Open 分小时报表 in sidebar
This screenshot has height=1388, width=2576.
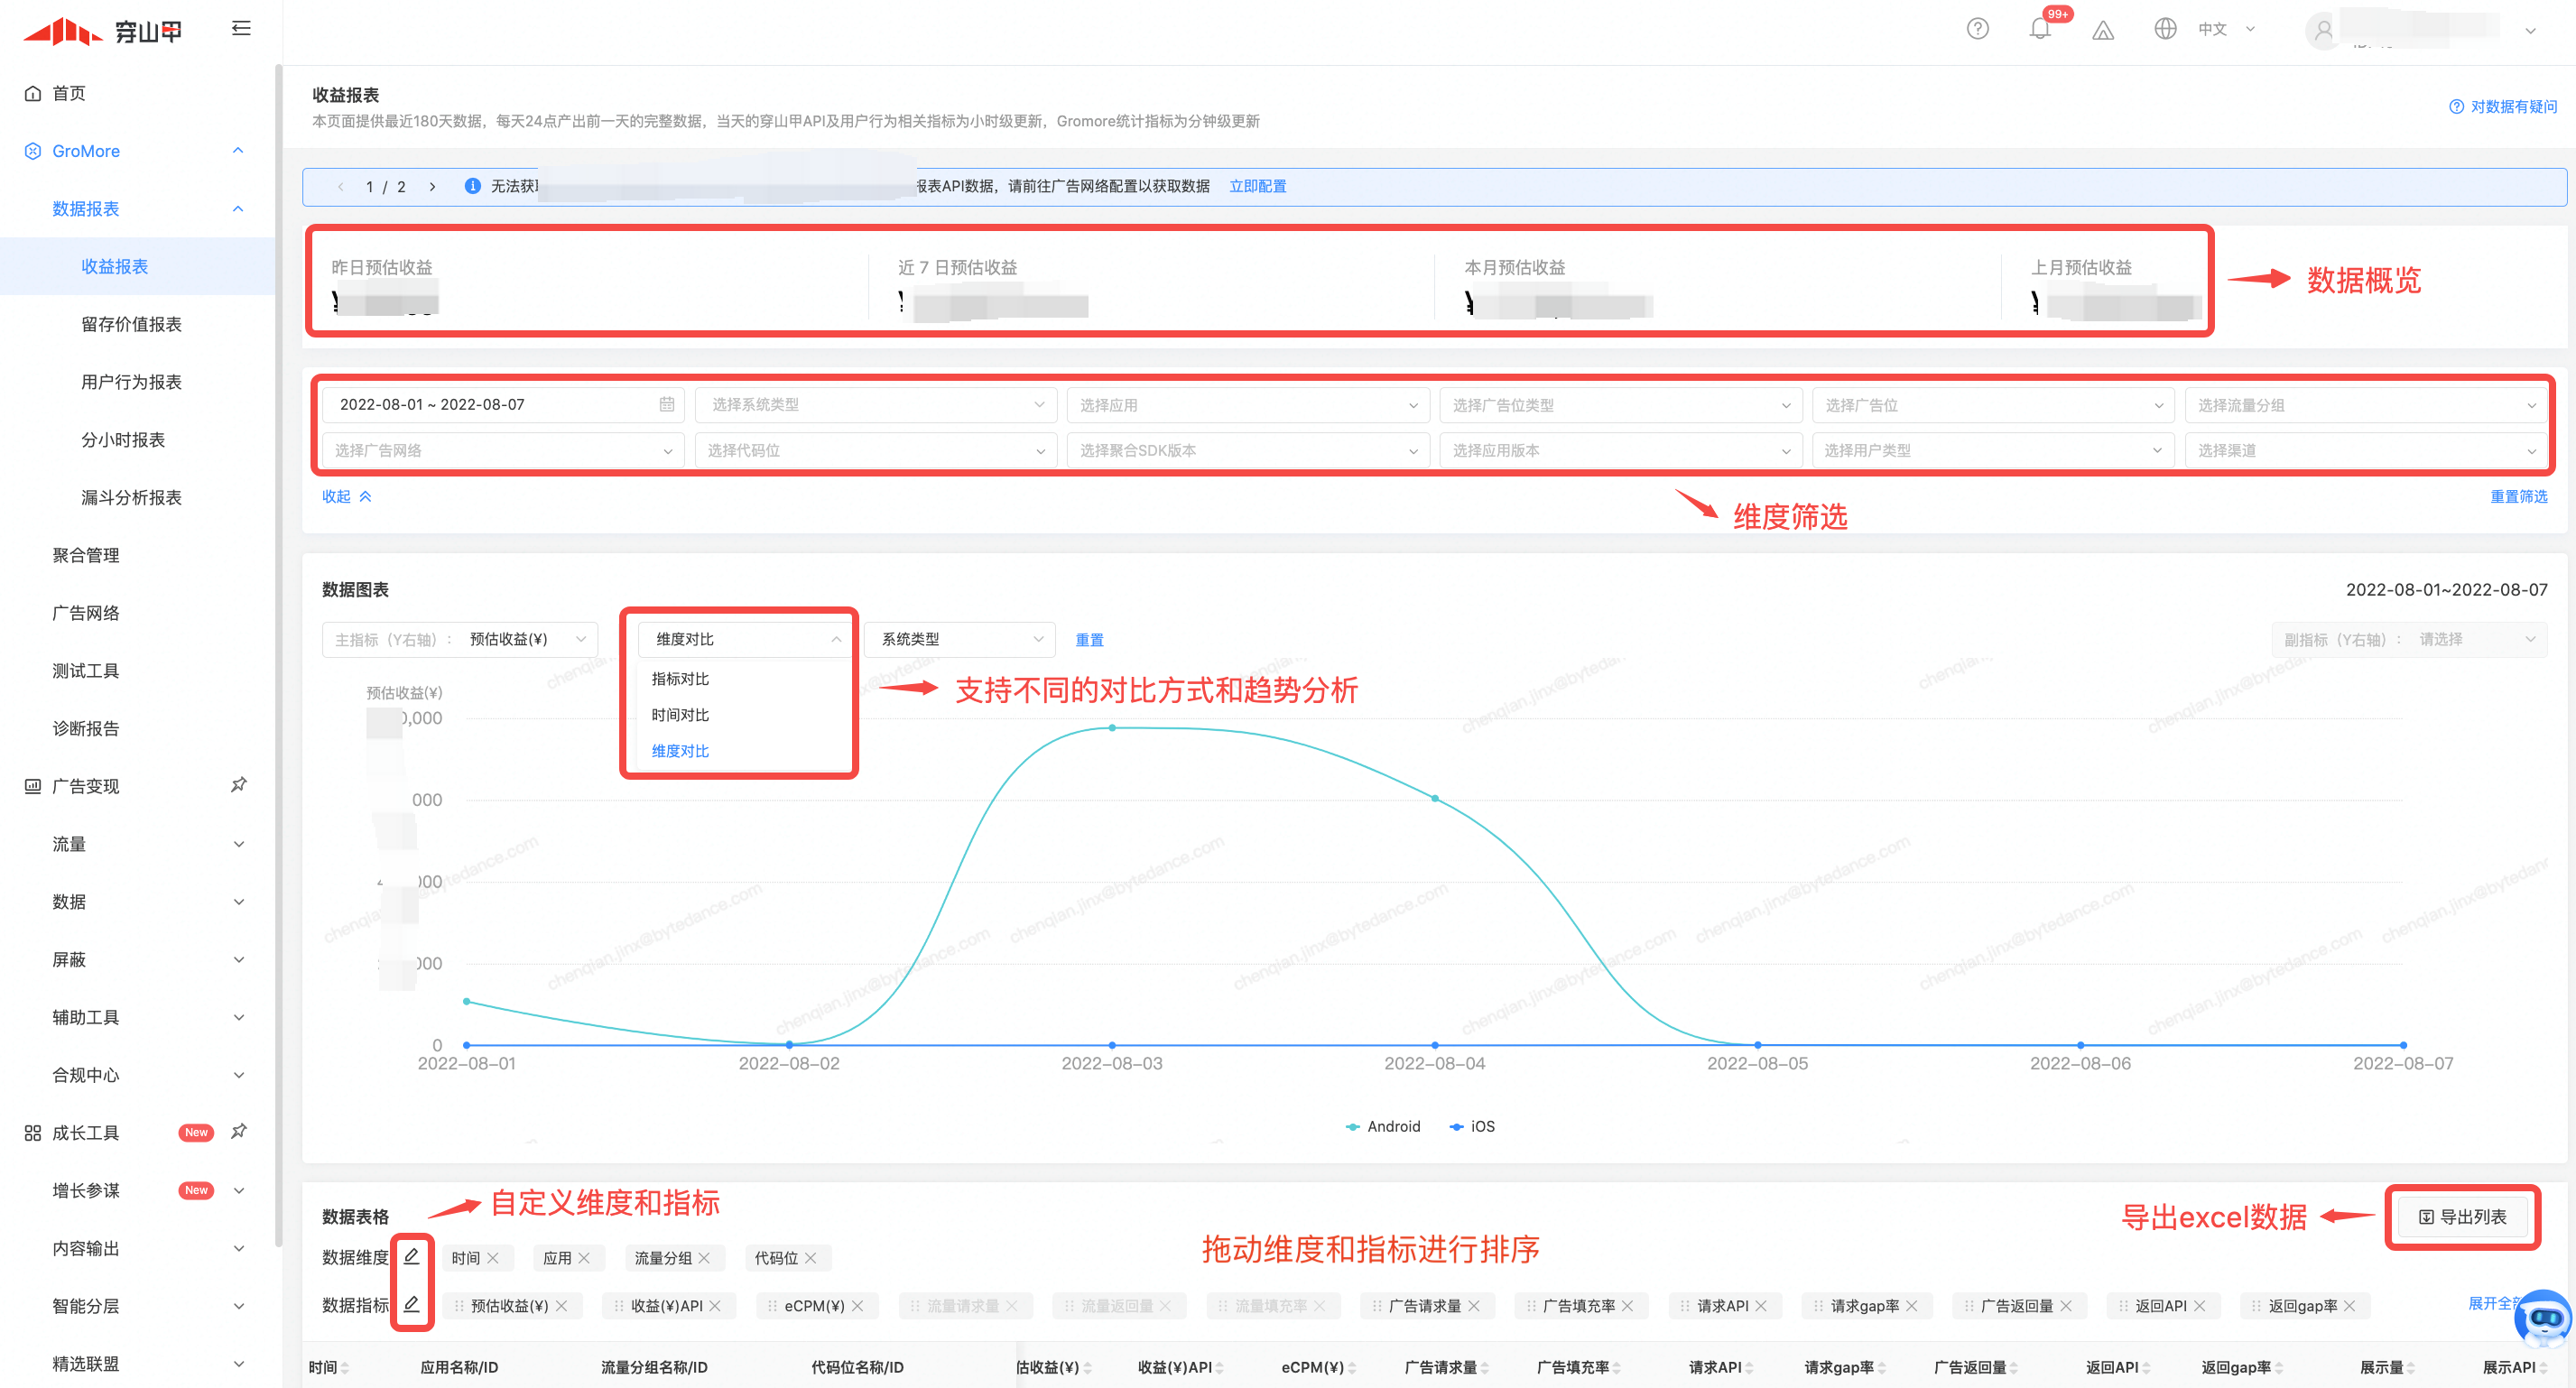[x=122, y=439]
